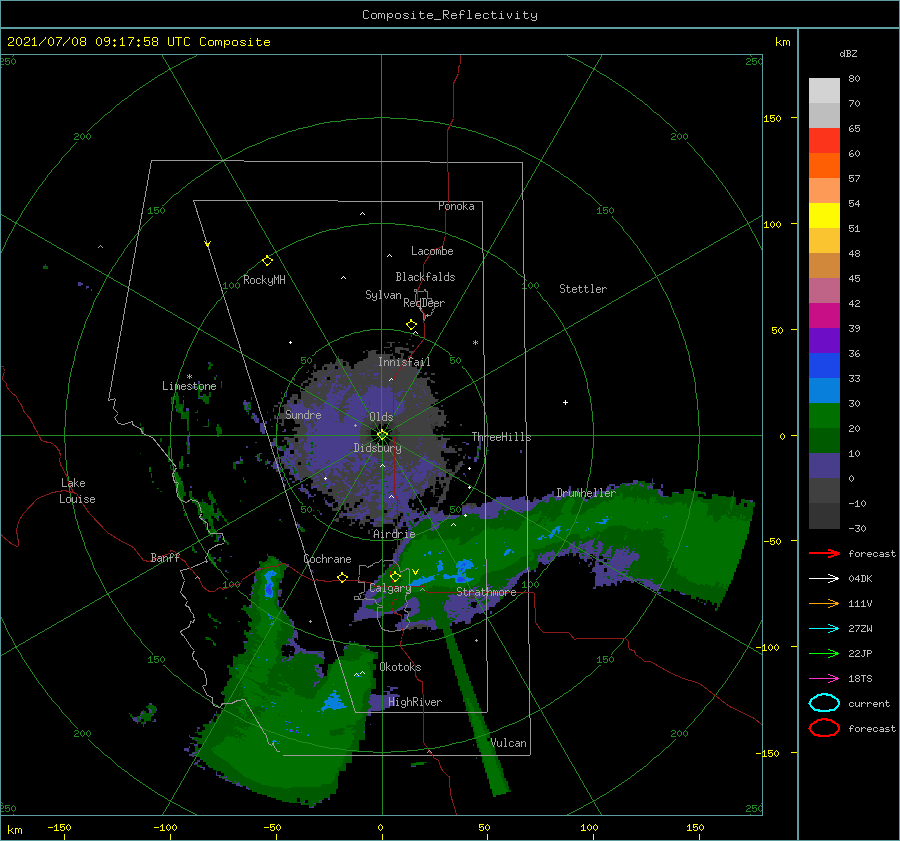Select the Drumheller label
The image size is (900, 841).
coord(586,493)
